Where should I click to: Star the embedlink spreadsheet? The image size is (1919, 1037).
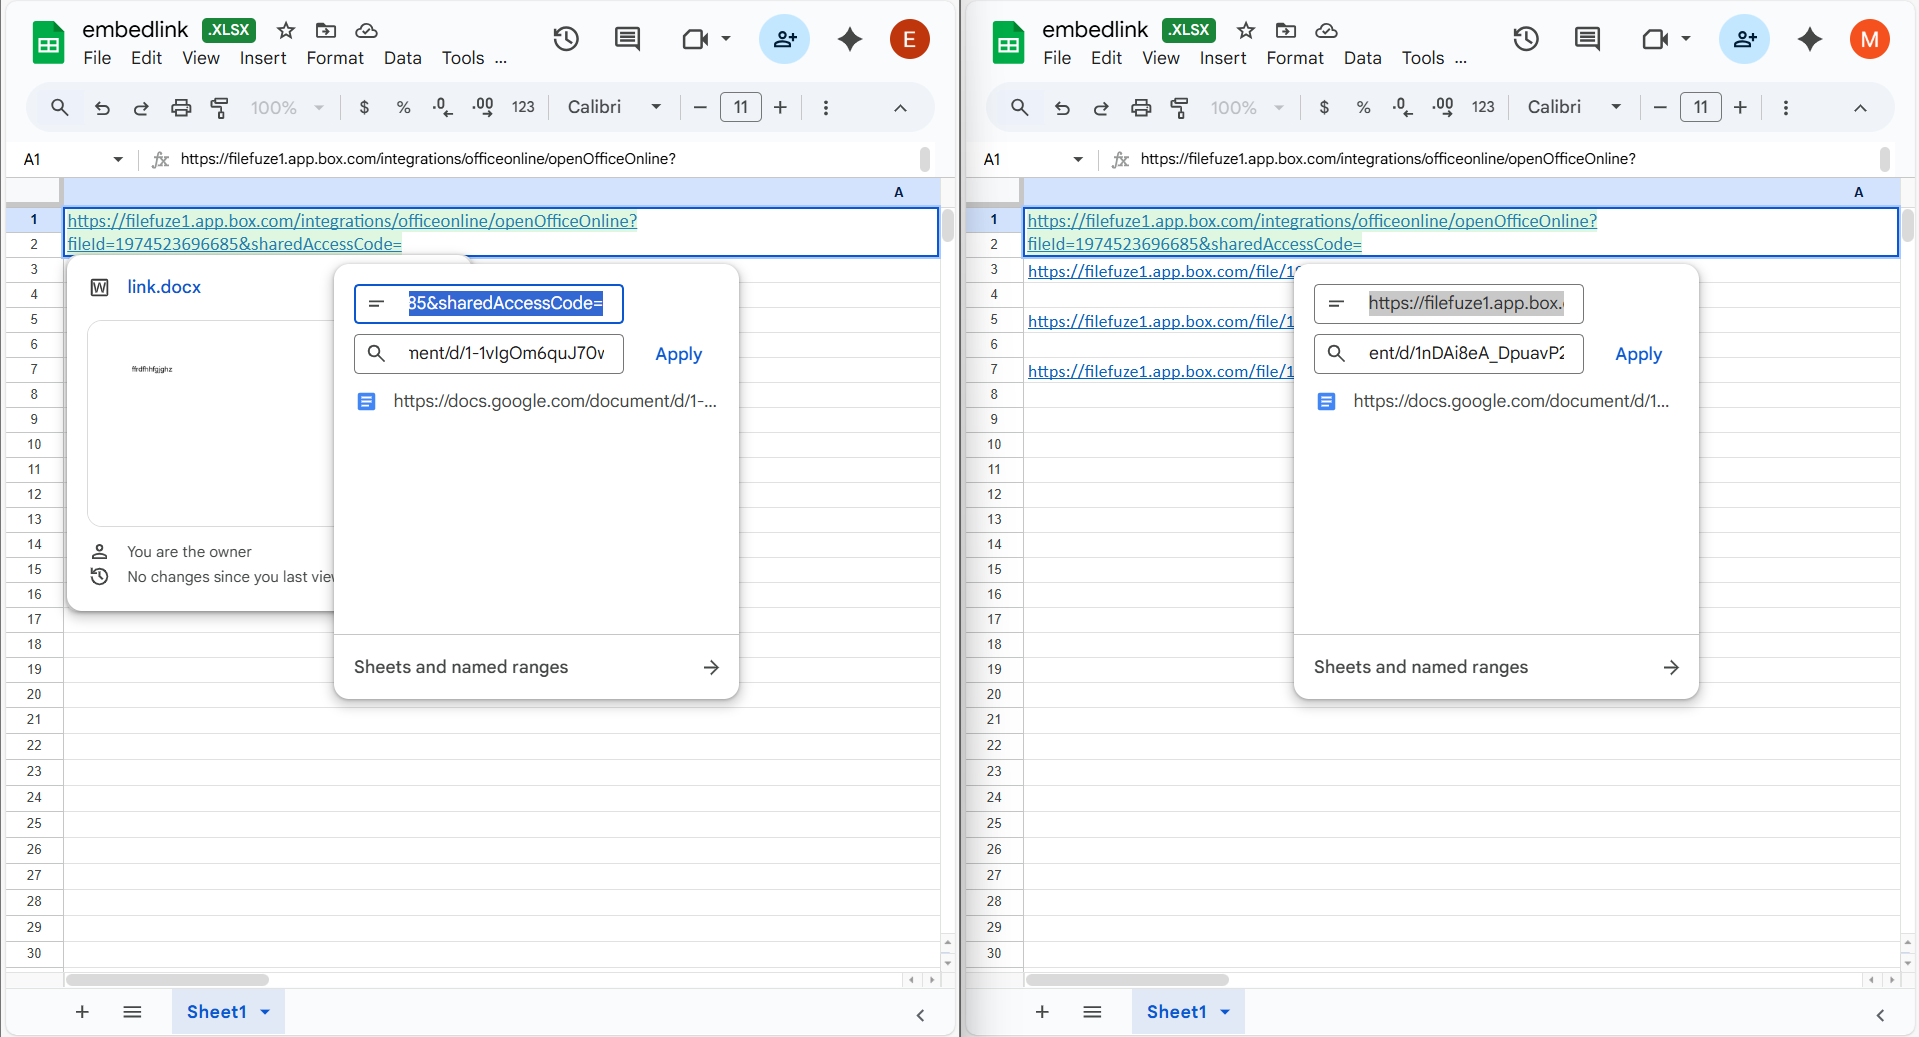click(x=285, y=31)
